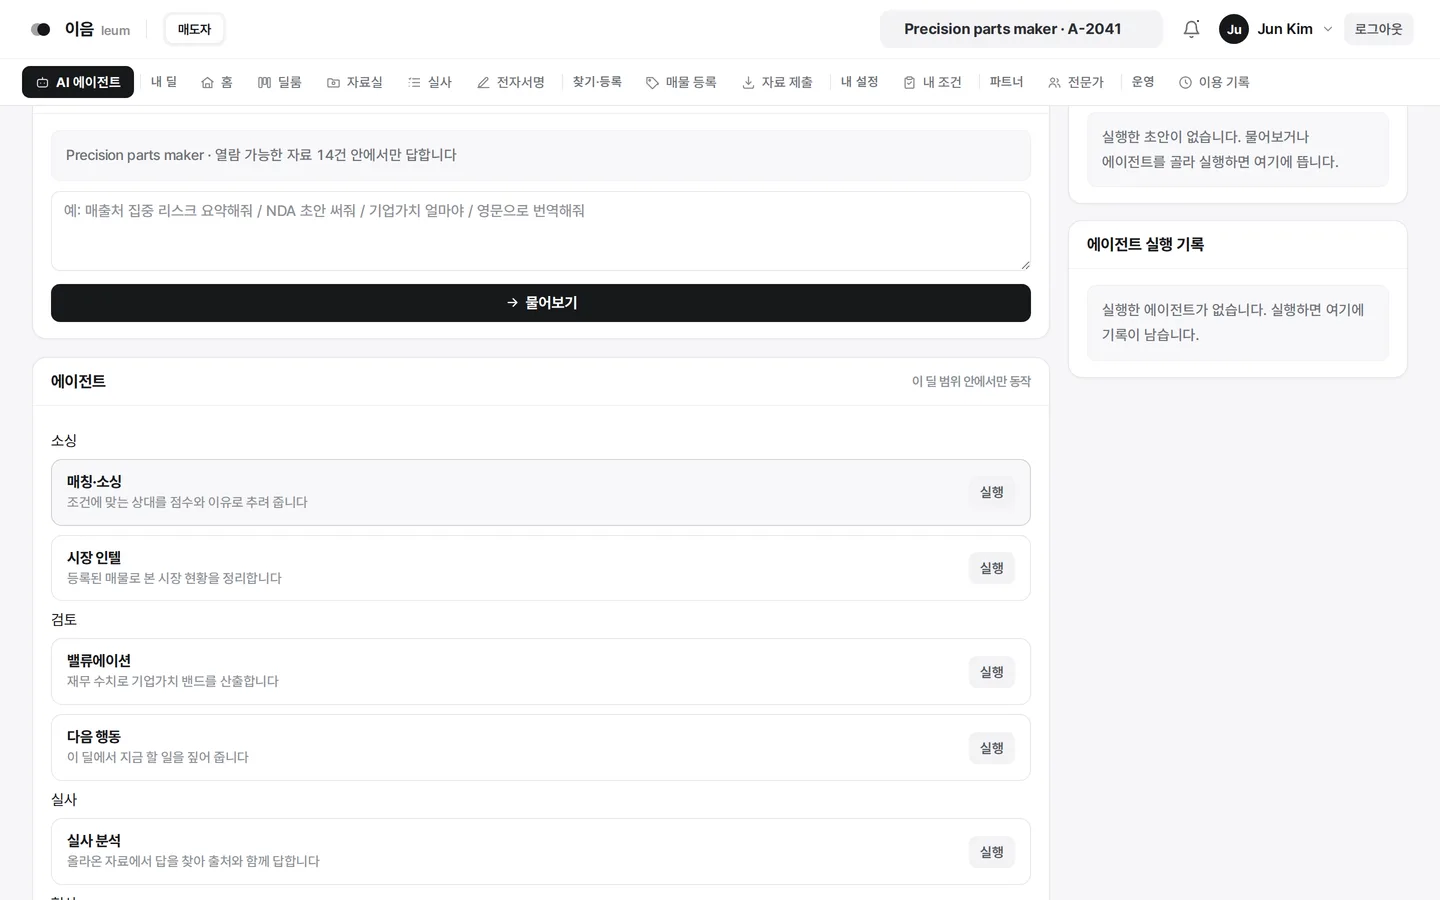Switch to the 실사 tab

click(x=430, y=82)
